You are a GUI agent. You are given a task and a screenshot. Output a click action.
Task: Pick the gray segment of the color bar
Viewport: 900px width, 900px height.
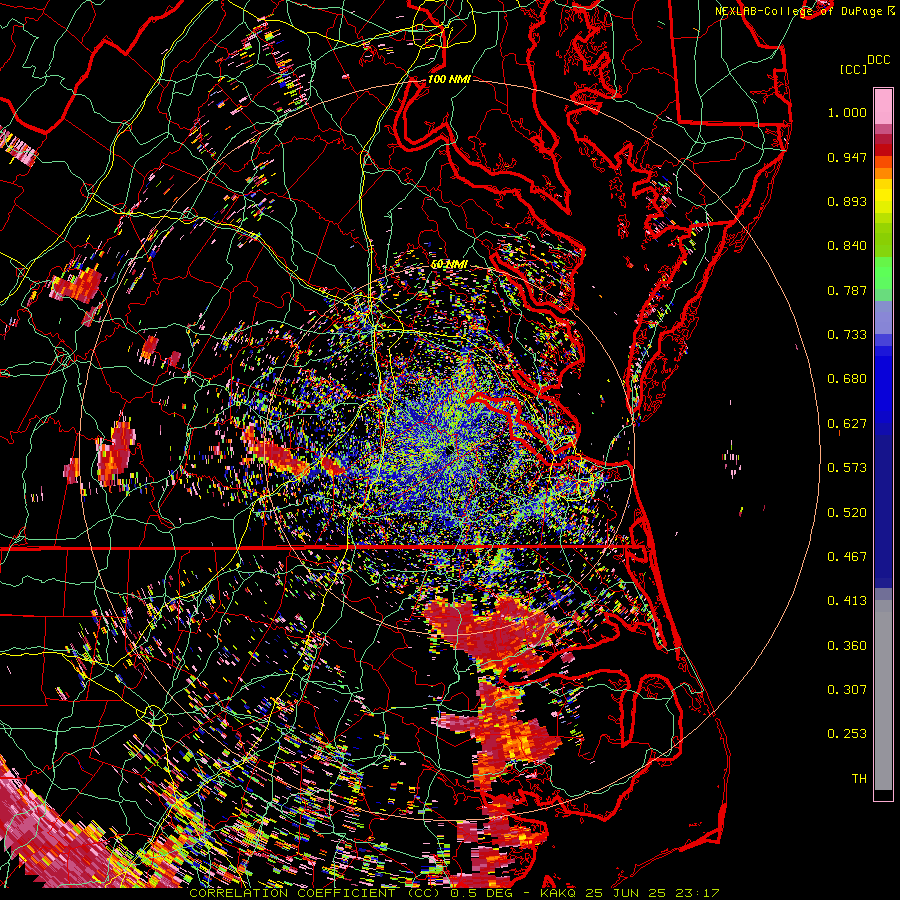(883, 695)
